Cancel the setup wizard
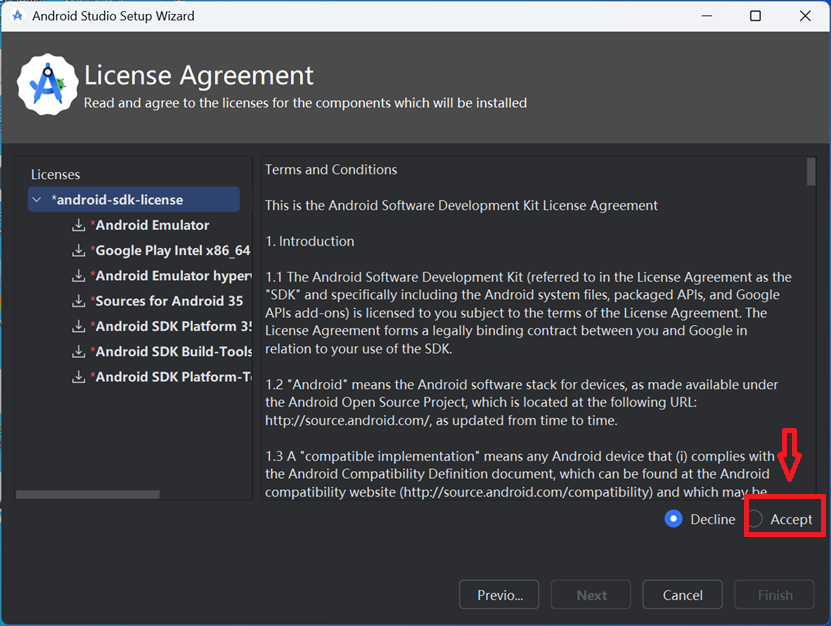 (x=683, y=595)
